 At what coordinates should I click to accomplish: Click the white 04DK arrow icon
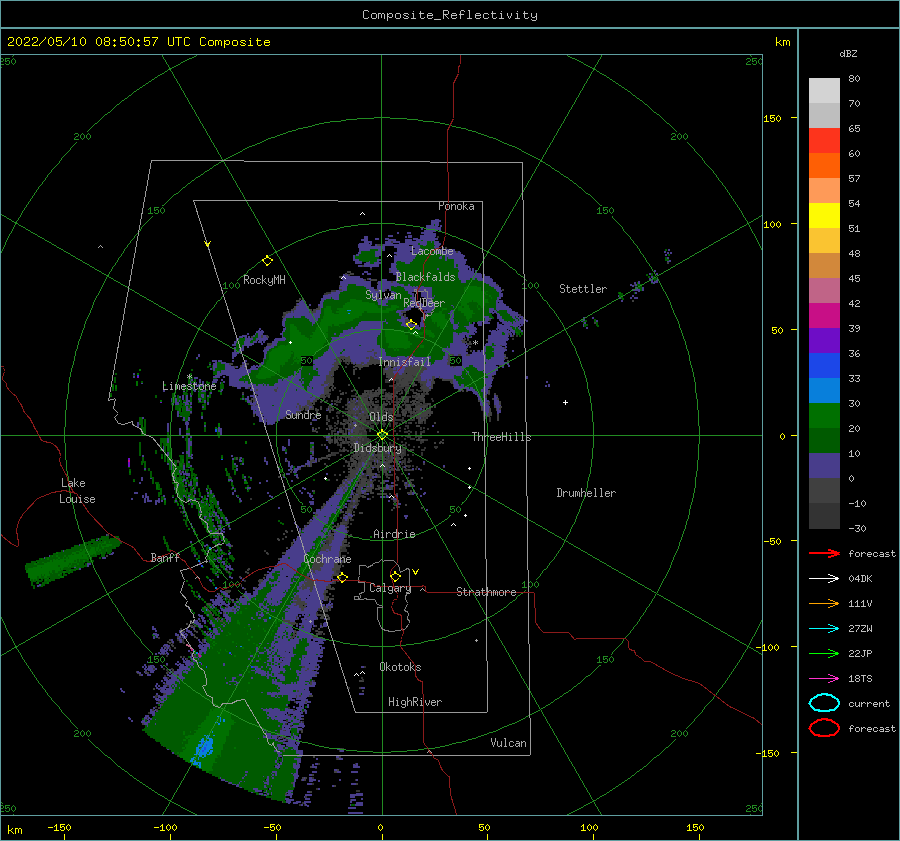[824, 579]
